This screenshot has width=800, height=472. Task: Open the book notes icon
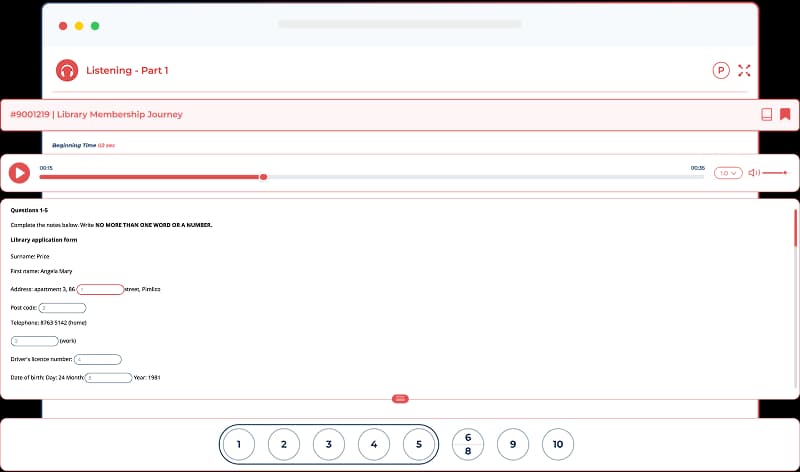click(767, 114)
